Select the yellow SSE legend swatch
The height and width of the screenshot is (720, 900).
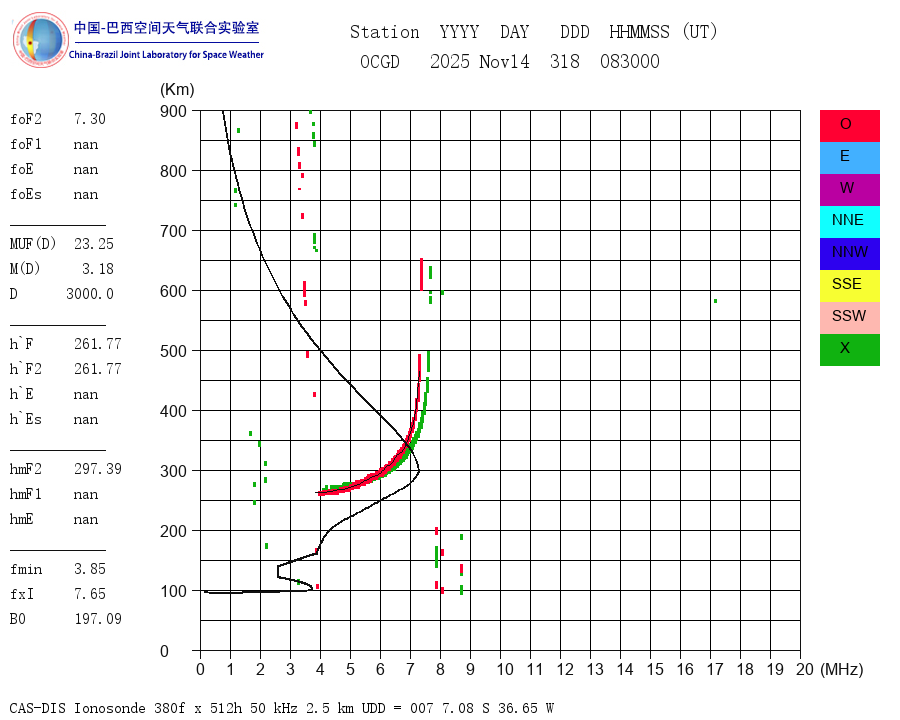(849, 286)
